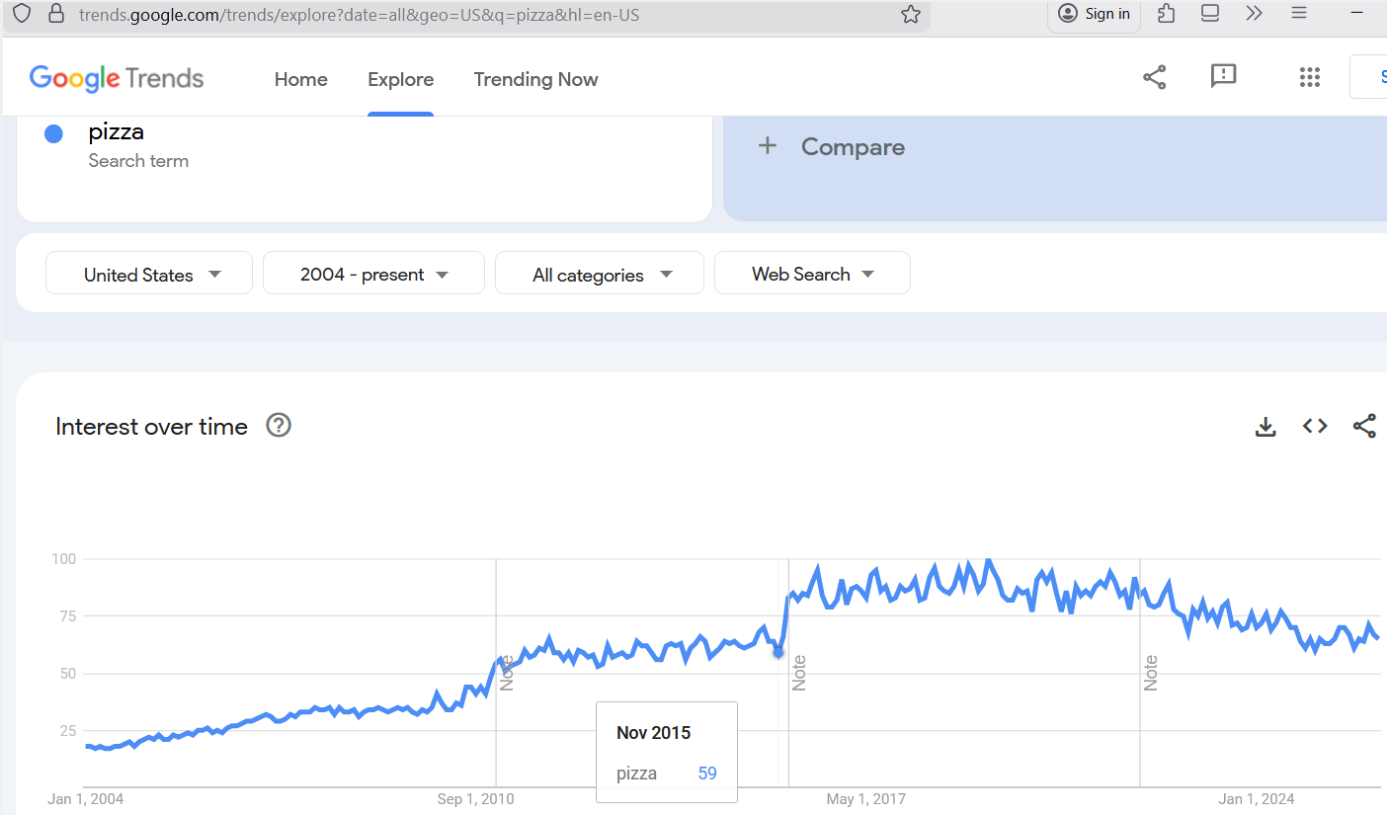Click the Note marker near 2016
The image size is (1387, 815).
(x=799, y=672)
